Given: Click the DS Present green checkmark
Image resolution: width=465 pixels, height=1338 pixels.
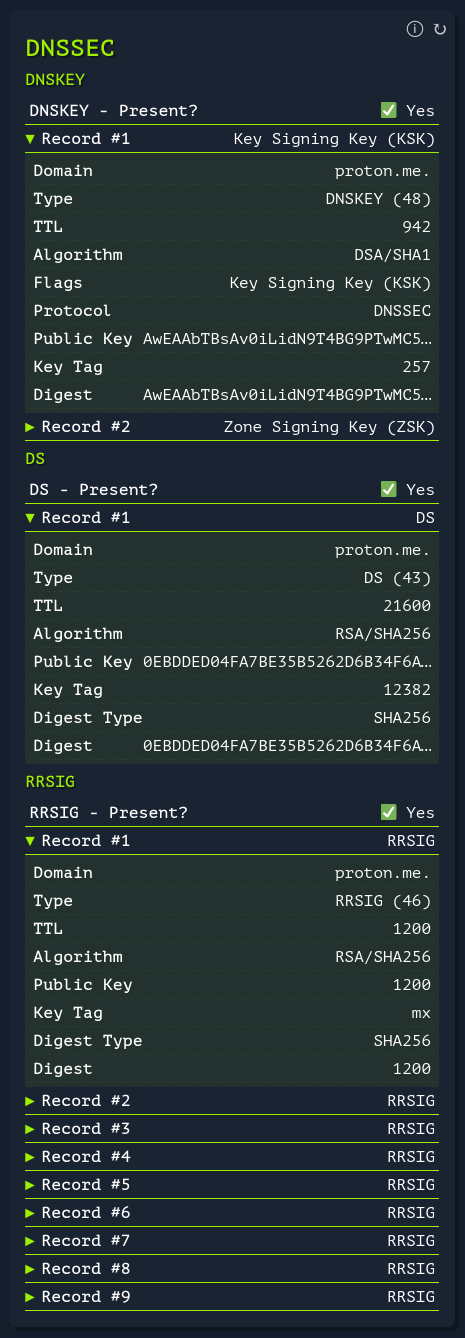Looking at the screenshot, I should pyautogui.click(x=389, y=489).
